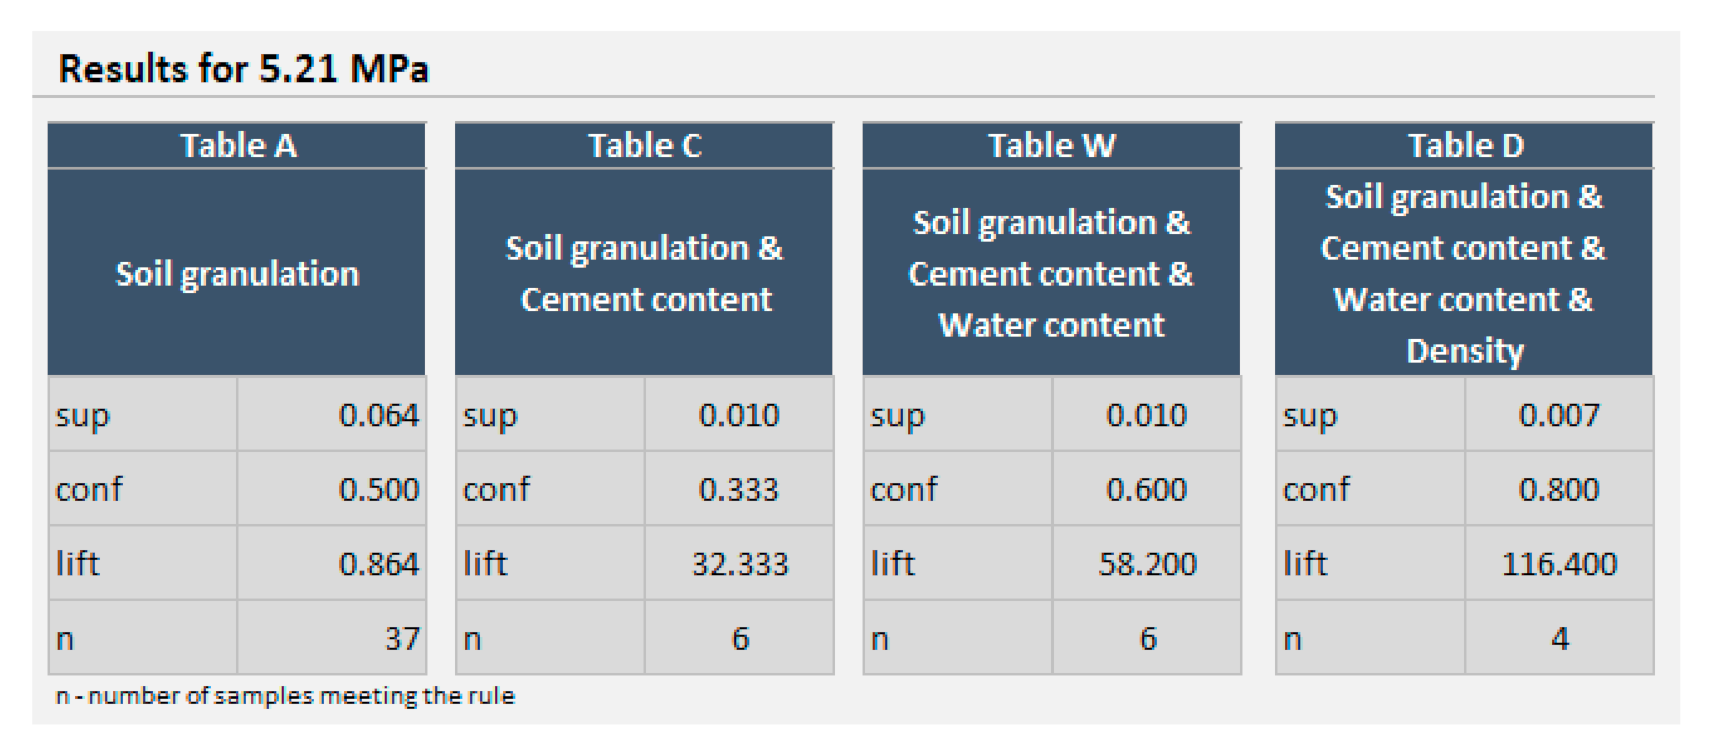1714x748 pixels.
Task: Click Table A n value 37
Action: 401,638
